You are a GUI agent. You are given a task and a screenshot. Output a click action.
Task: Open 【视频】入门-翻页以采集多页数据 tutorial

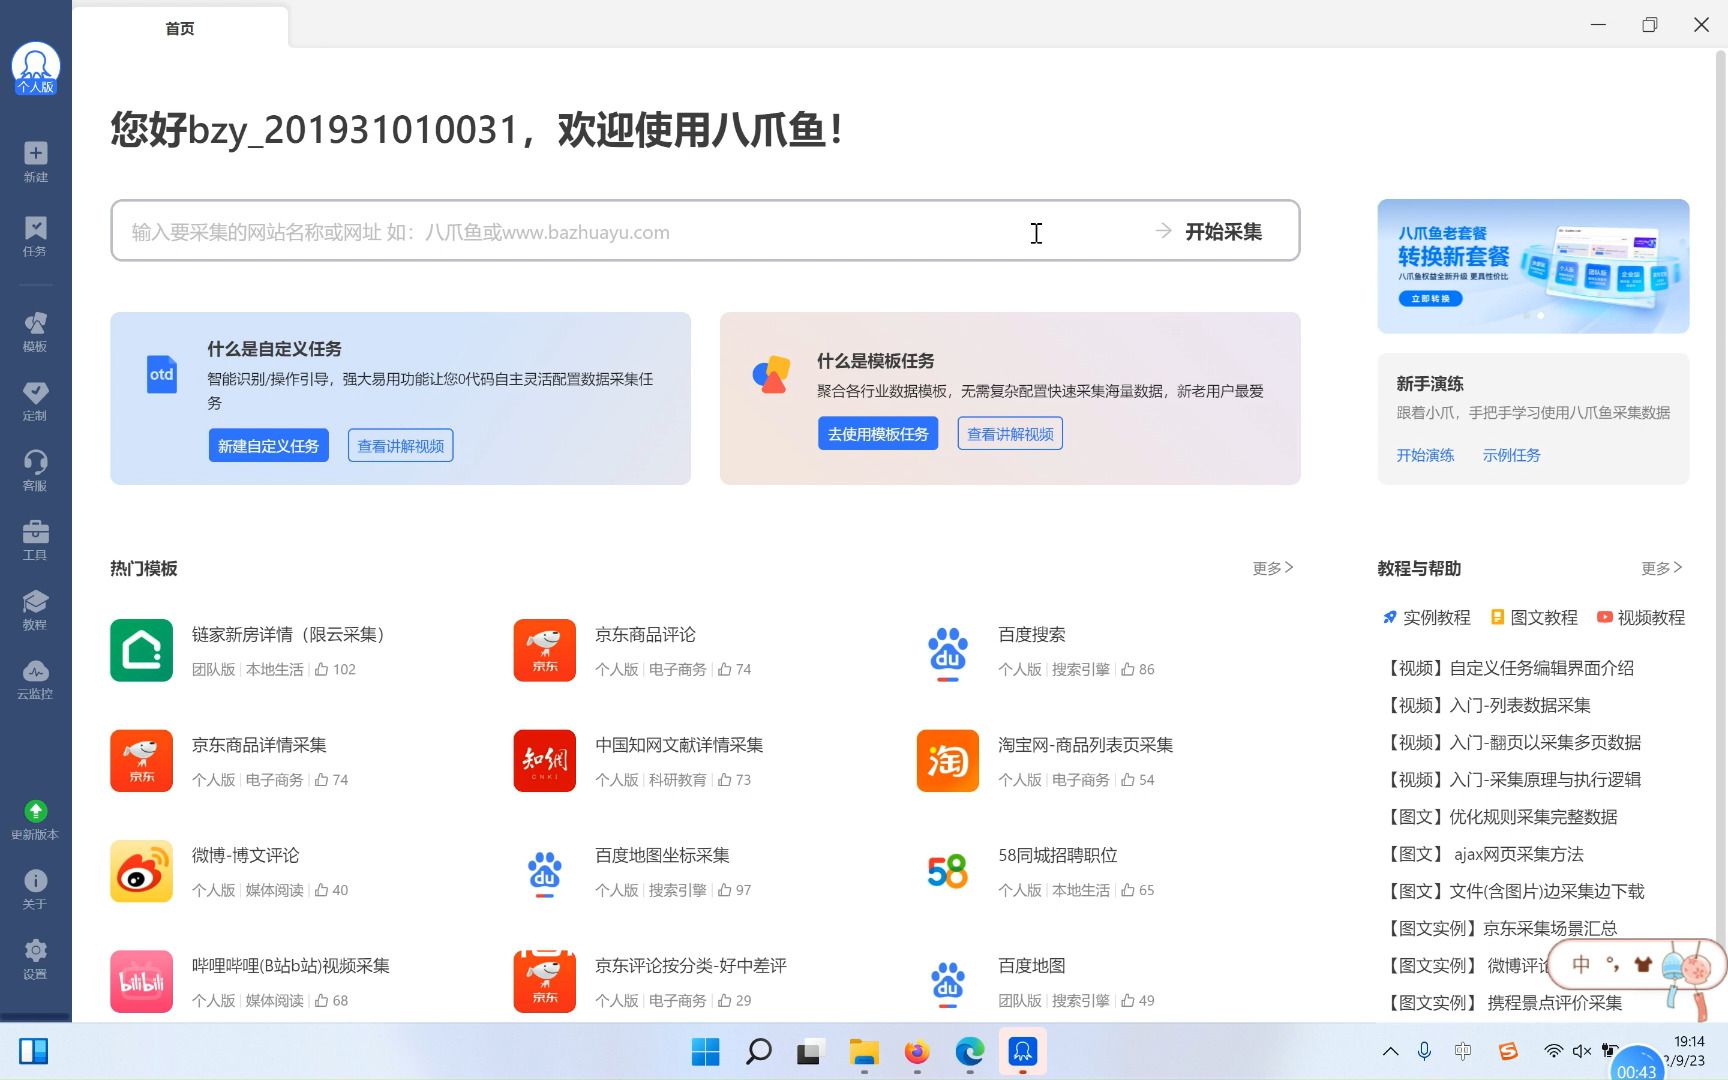[x=1512, y=742]
